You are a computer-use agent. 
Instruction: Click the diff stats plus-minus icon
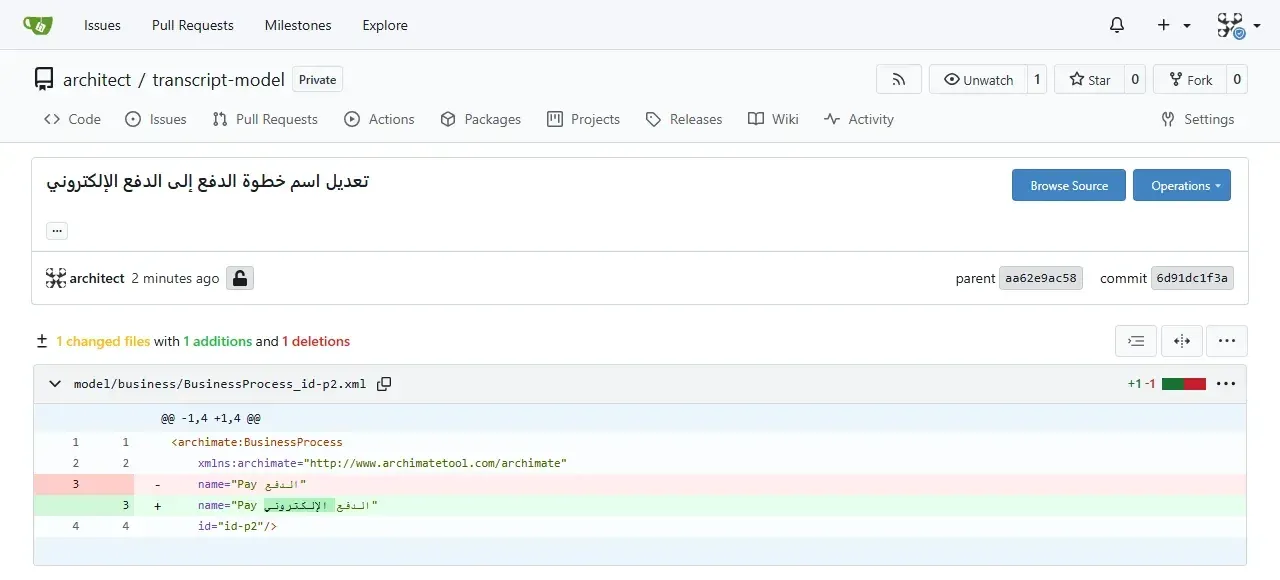42,341
